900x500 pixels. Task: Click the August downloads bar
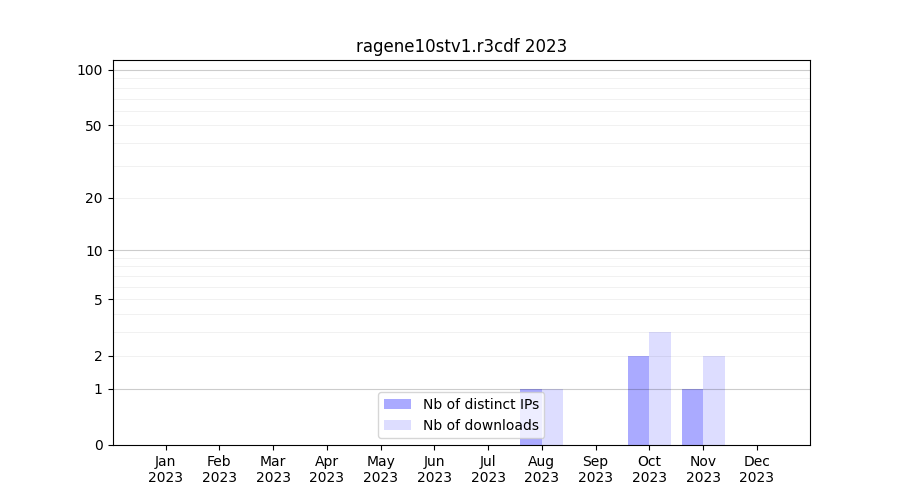pyautogui.click(x=553, y=416)
